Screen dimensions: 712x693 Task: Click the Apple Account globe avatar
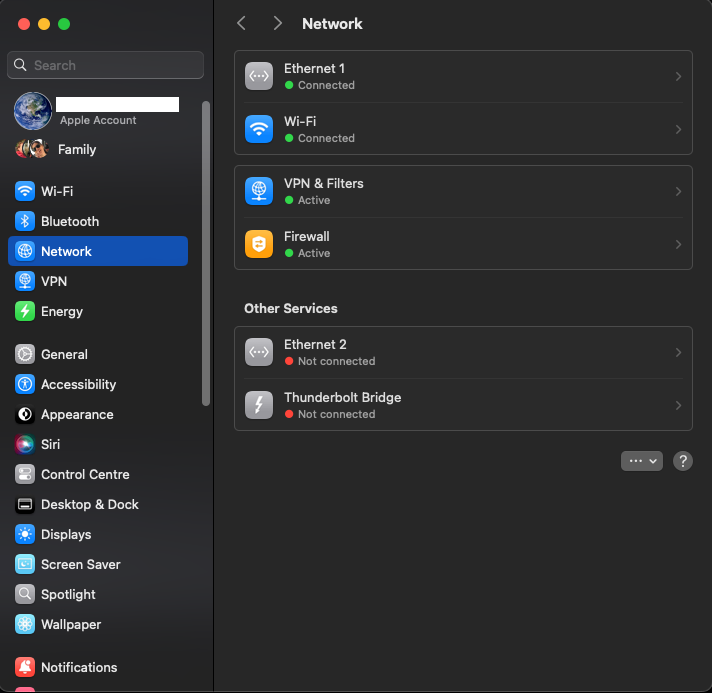click(33, 111)
